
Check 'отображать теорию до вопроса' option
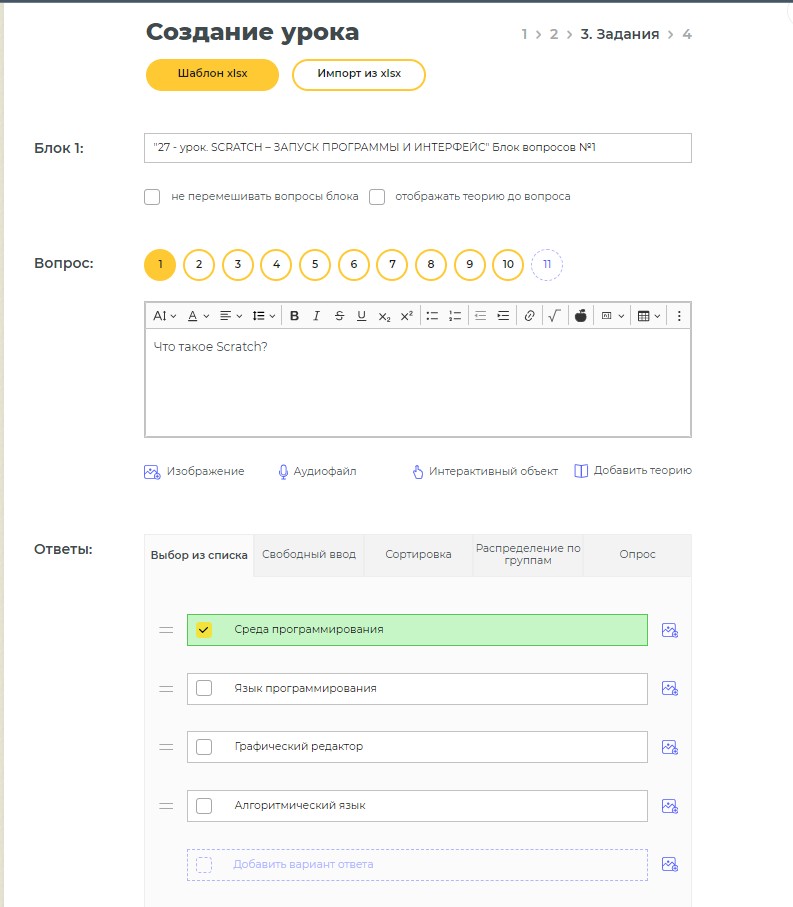click(x=377, y=197)
